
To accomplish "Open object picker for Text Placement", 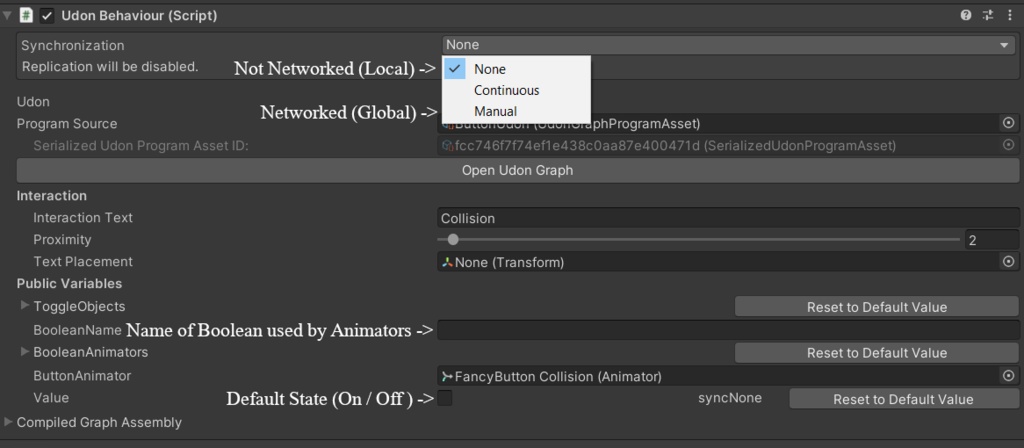I will click(x=1008, y=262).
